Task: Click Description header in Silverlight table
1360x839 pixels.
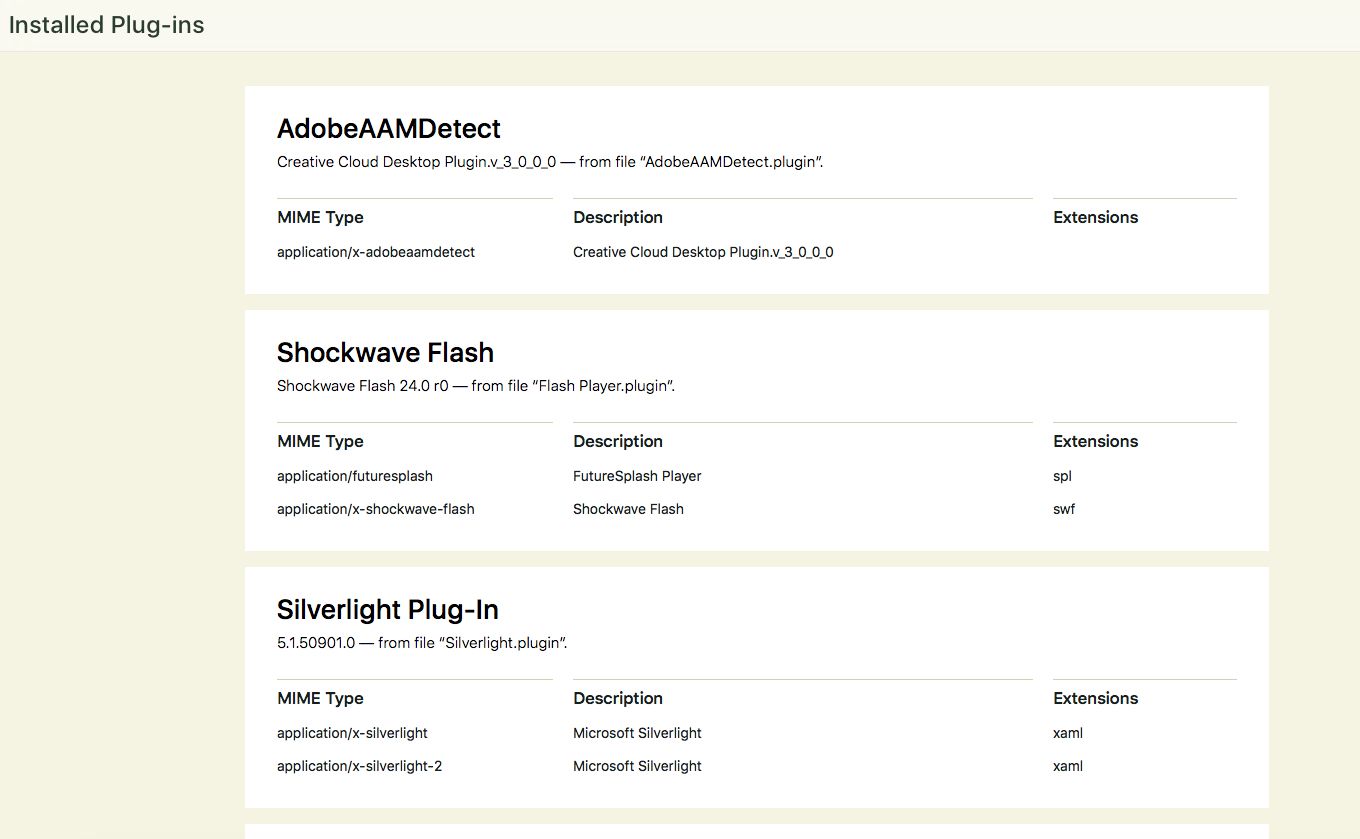Action: (618, 698)
